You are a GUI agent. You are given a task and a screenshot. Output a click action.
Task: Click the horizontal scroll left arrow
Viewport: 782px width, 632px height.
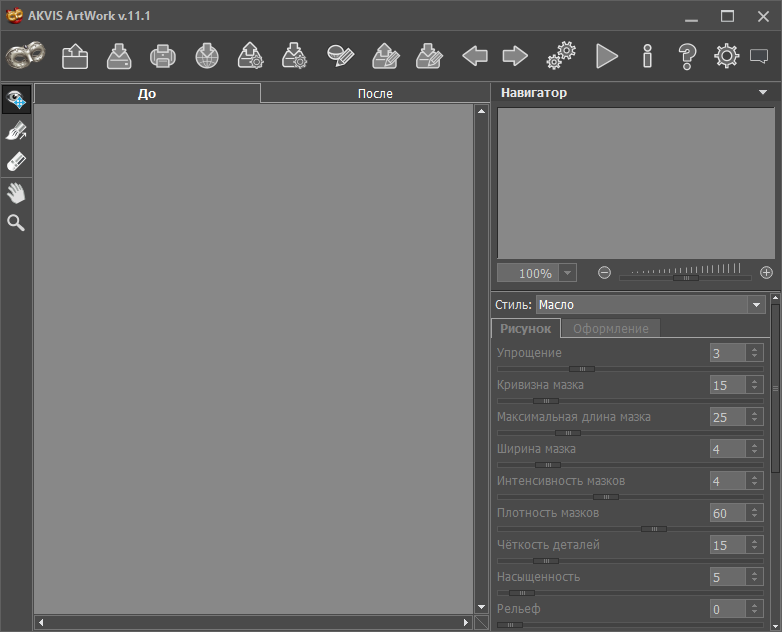41,623
